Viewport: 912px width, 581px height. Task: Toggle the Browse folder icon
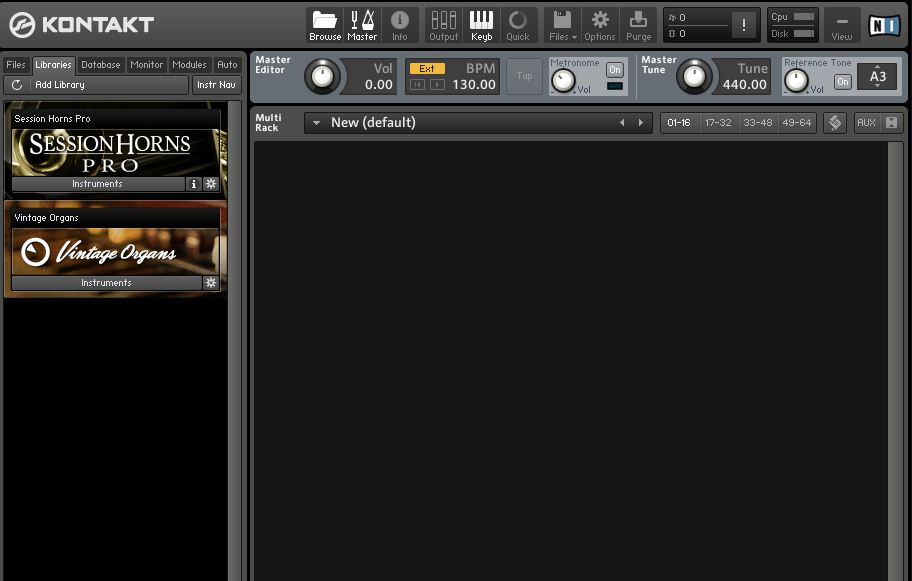pos(325,26)
